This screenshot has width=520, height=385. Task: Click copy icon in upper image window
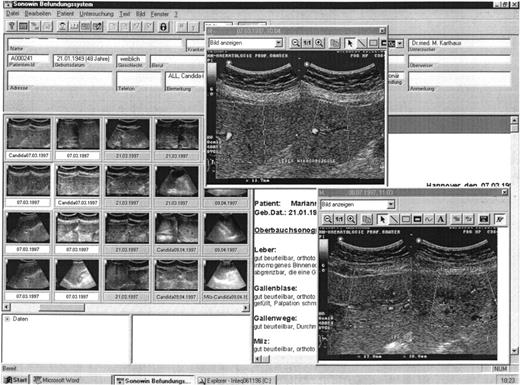(x=335, y=43)
